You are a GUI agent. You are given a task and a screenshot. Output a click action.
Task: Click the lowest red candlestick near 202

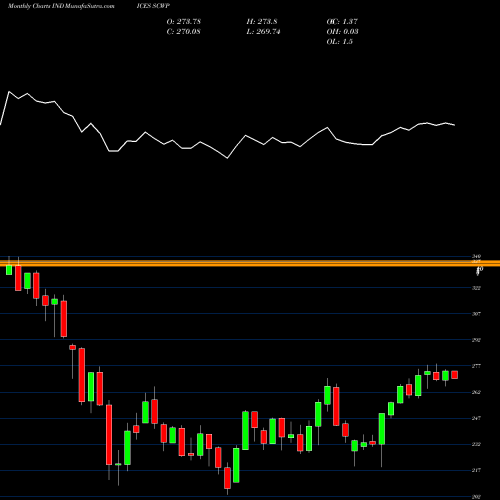click(227, 478)
